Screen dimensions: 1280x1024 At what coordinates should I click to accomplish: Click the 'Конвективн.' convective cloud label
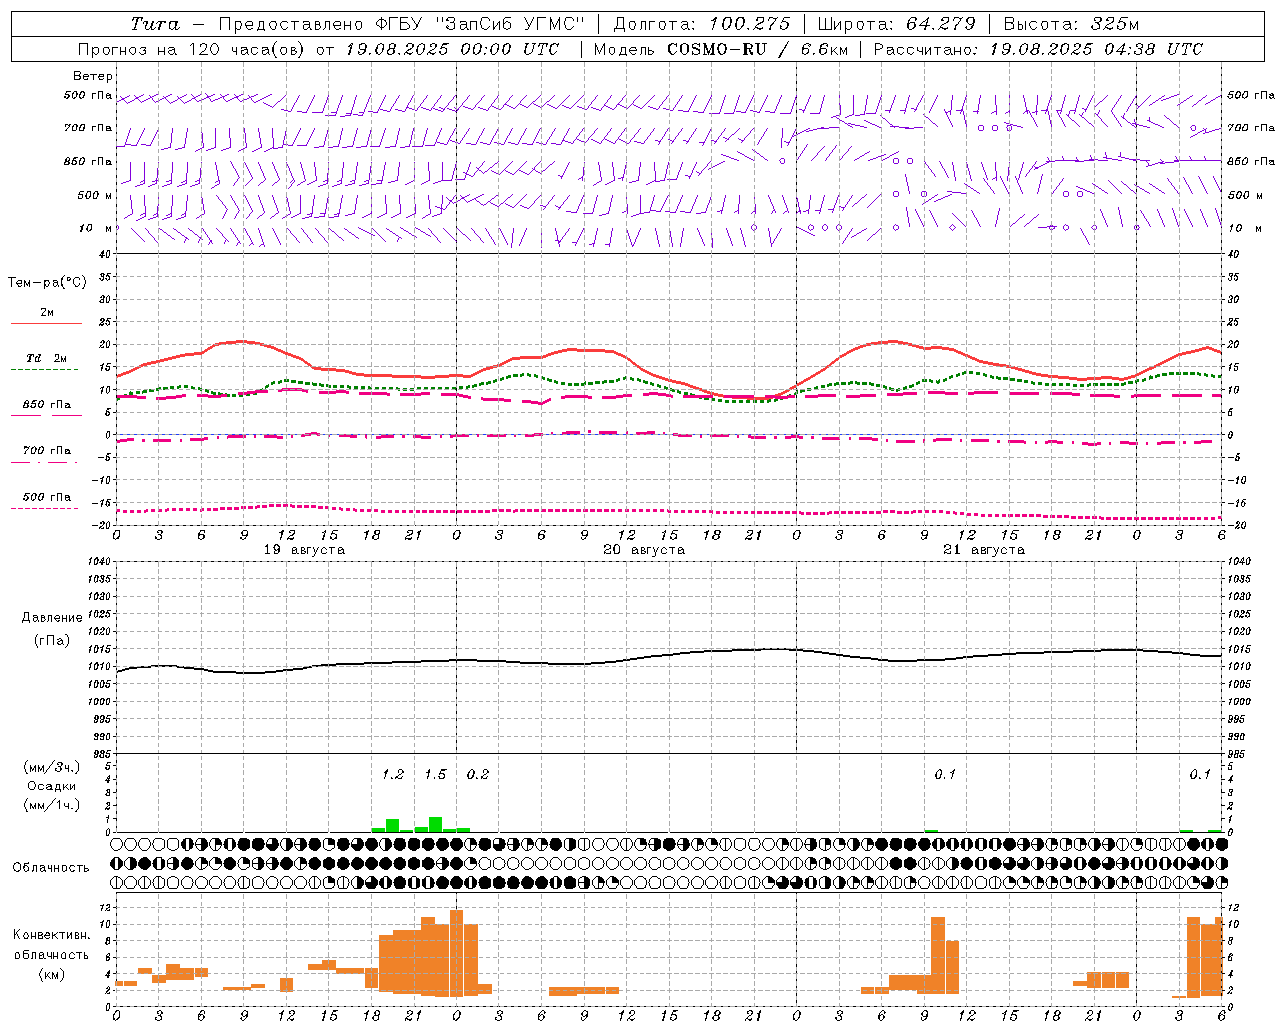click(51, 935)
